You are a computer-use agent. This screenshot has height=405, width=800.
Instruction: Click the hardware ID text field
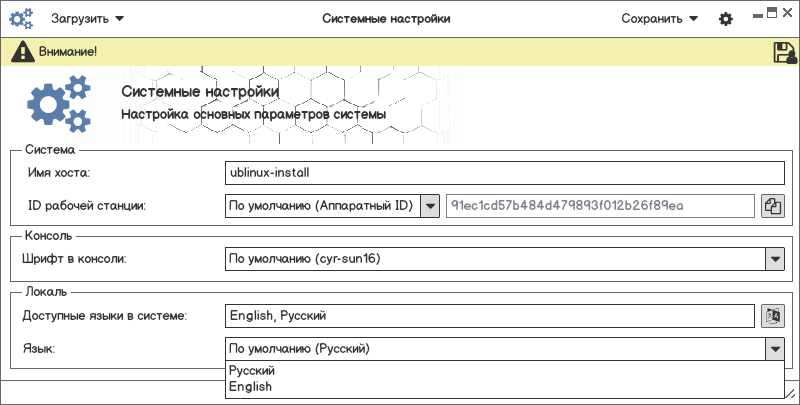tap(600, 206)
